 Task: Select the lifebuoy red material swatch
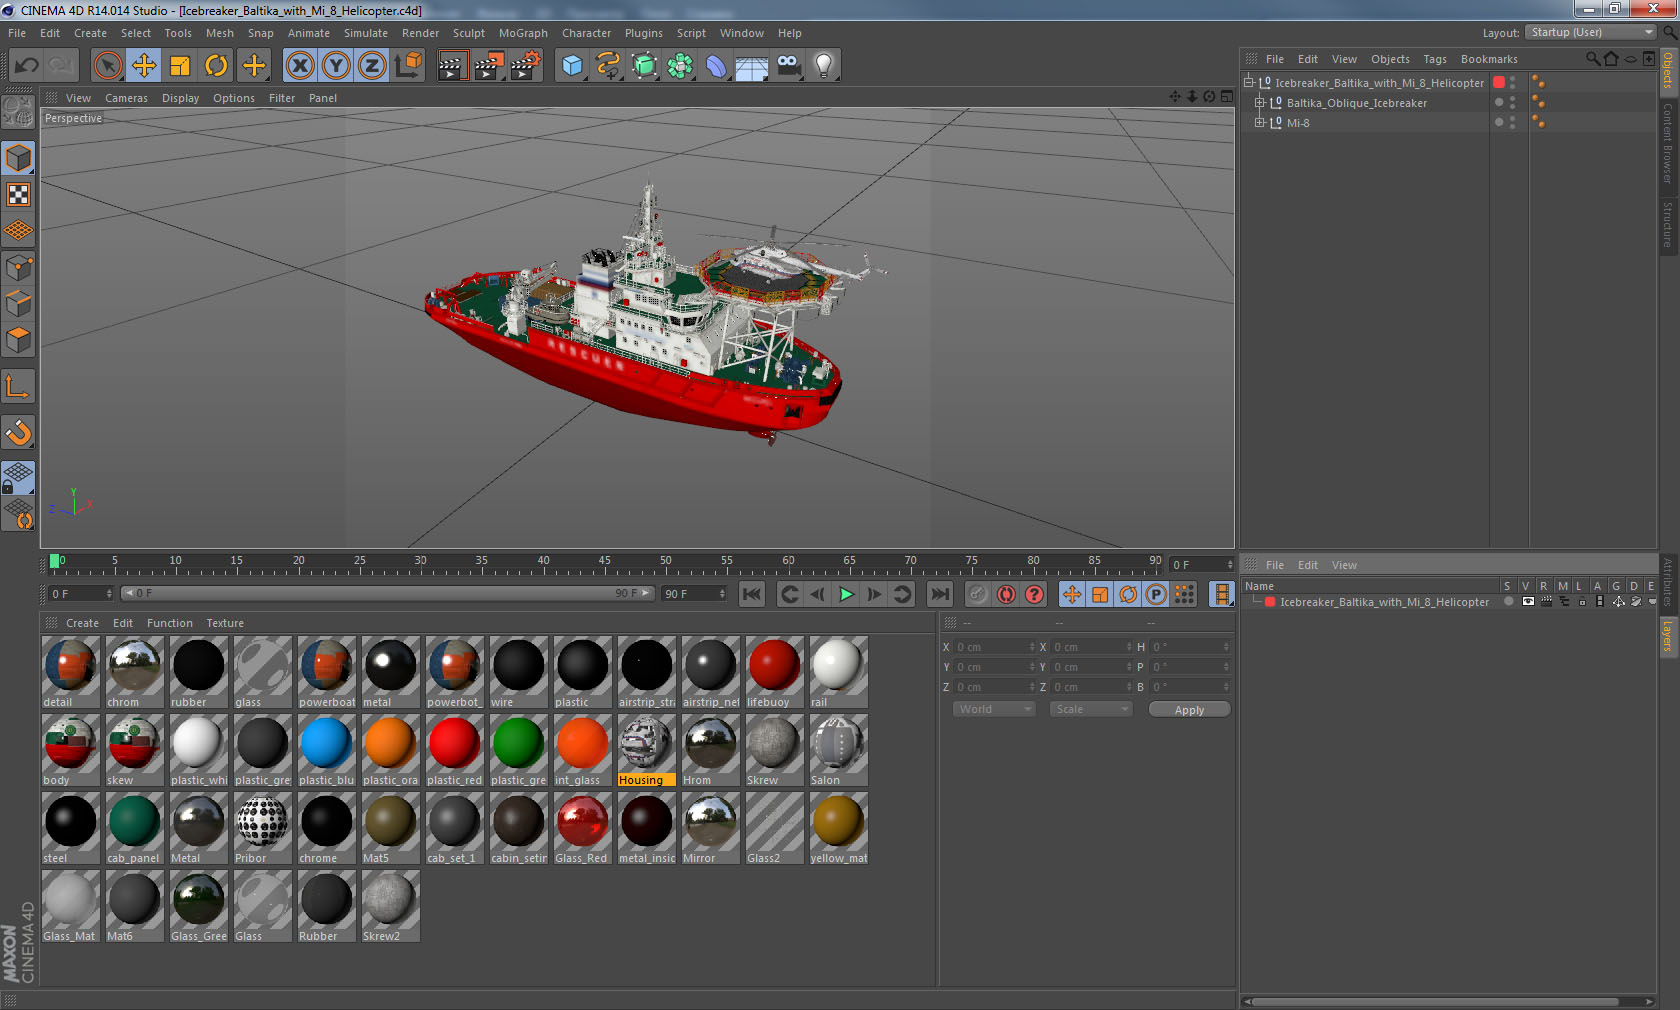click(775, 672)
